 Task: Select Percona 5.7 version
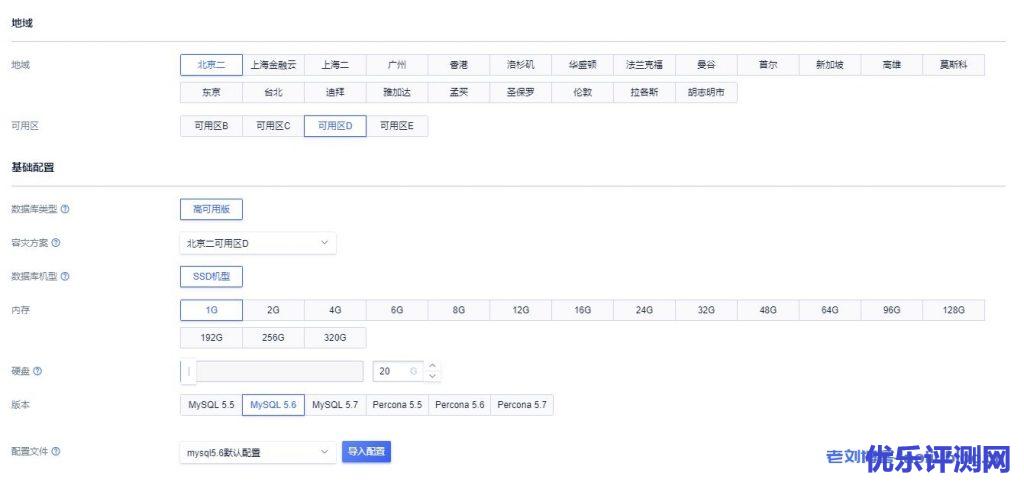pos(521,405)
